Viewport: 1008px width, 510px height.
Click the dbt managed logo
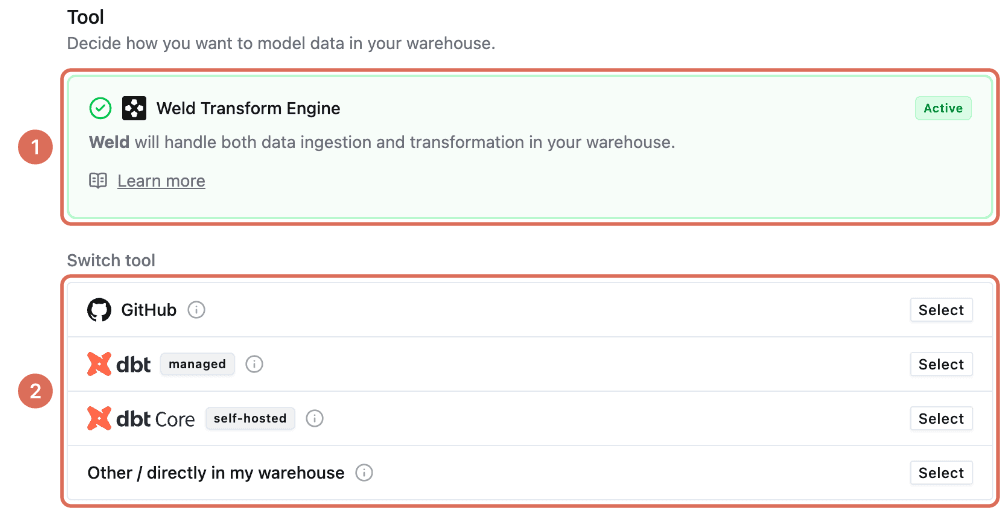pos(119,364)
